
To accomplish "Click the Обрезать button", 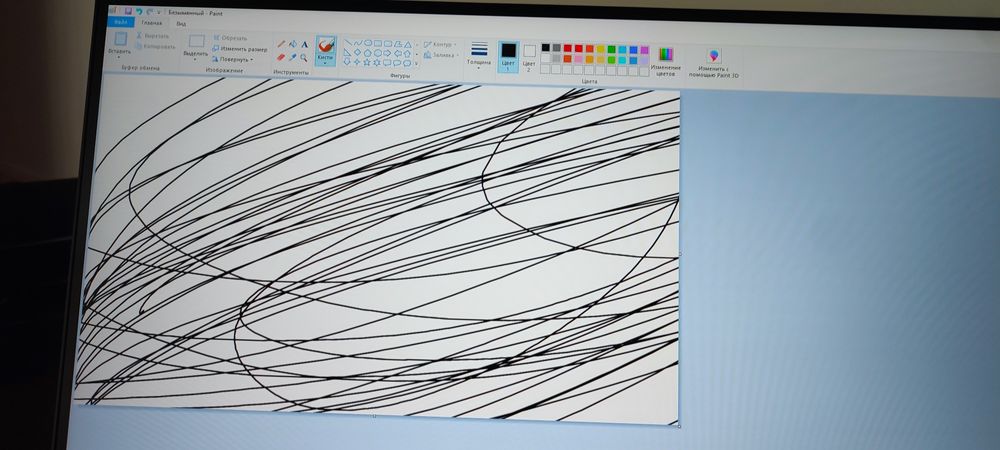I will coord(230,38).
